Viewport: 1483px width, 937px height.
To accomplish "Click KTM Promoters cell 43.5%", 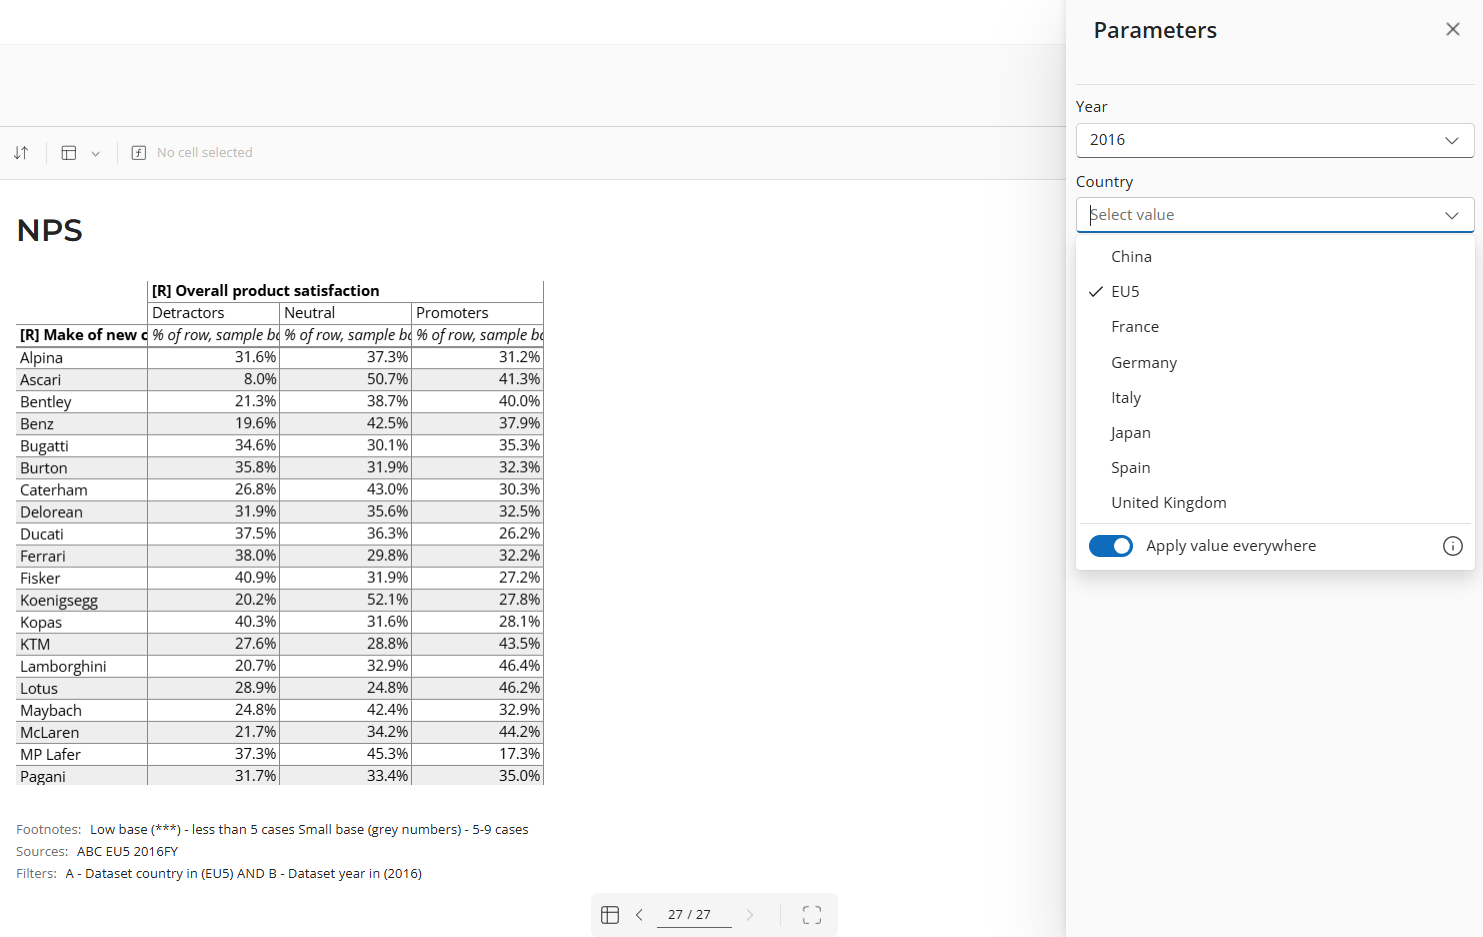I will 477,644.
